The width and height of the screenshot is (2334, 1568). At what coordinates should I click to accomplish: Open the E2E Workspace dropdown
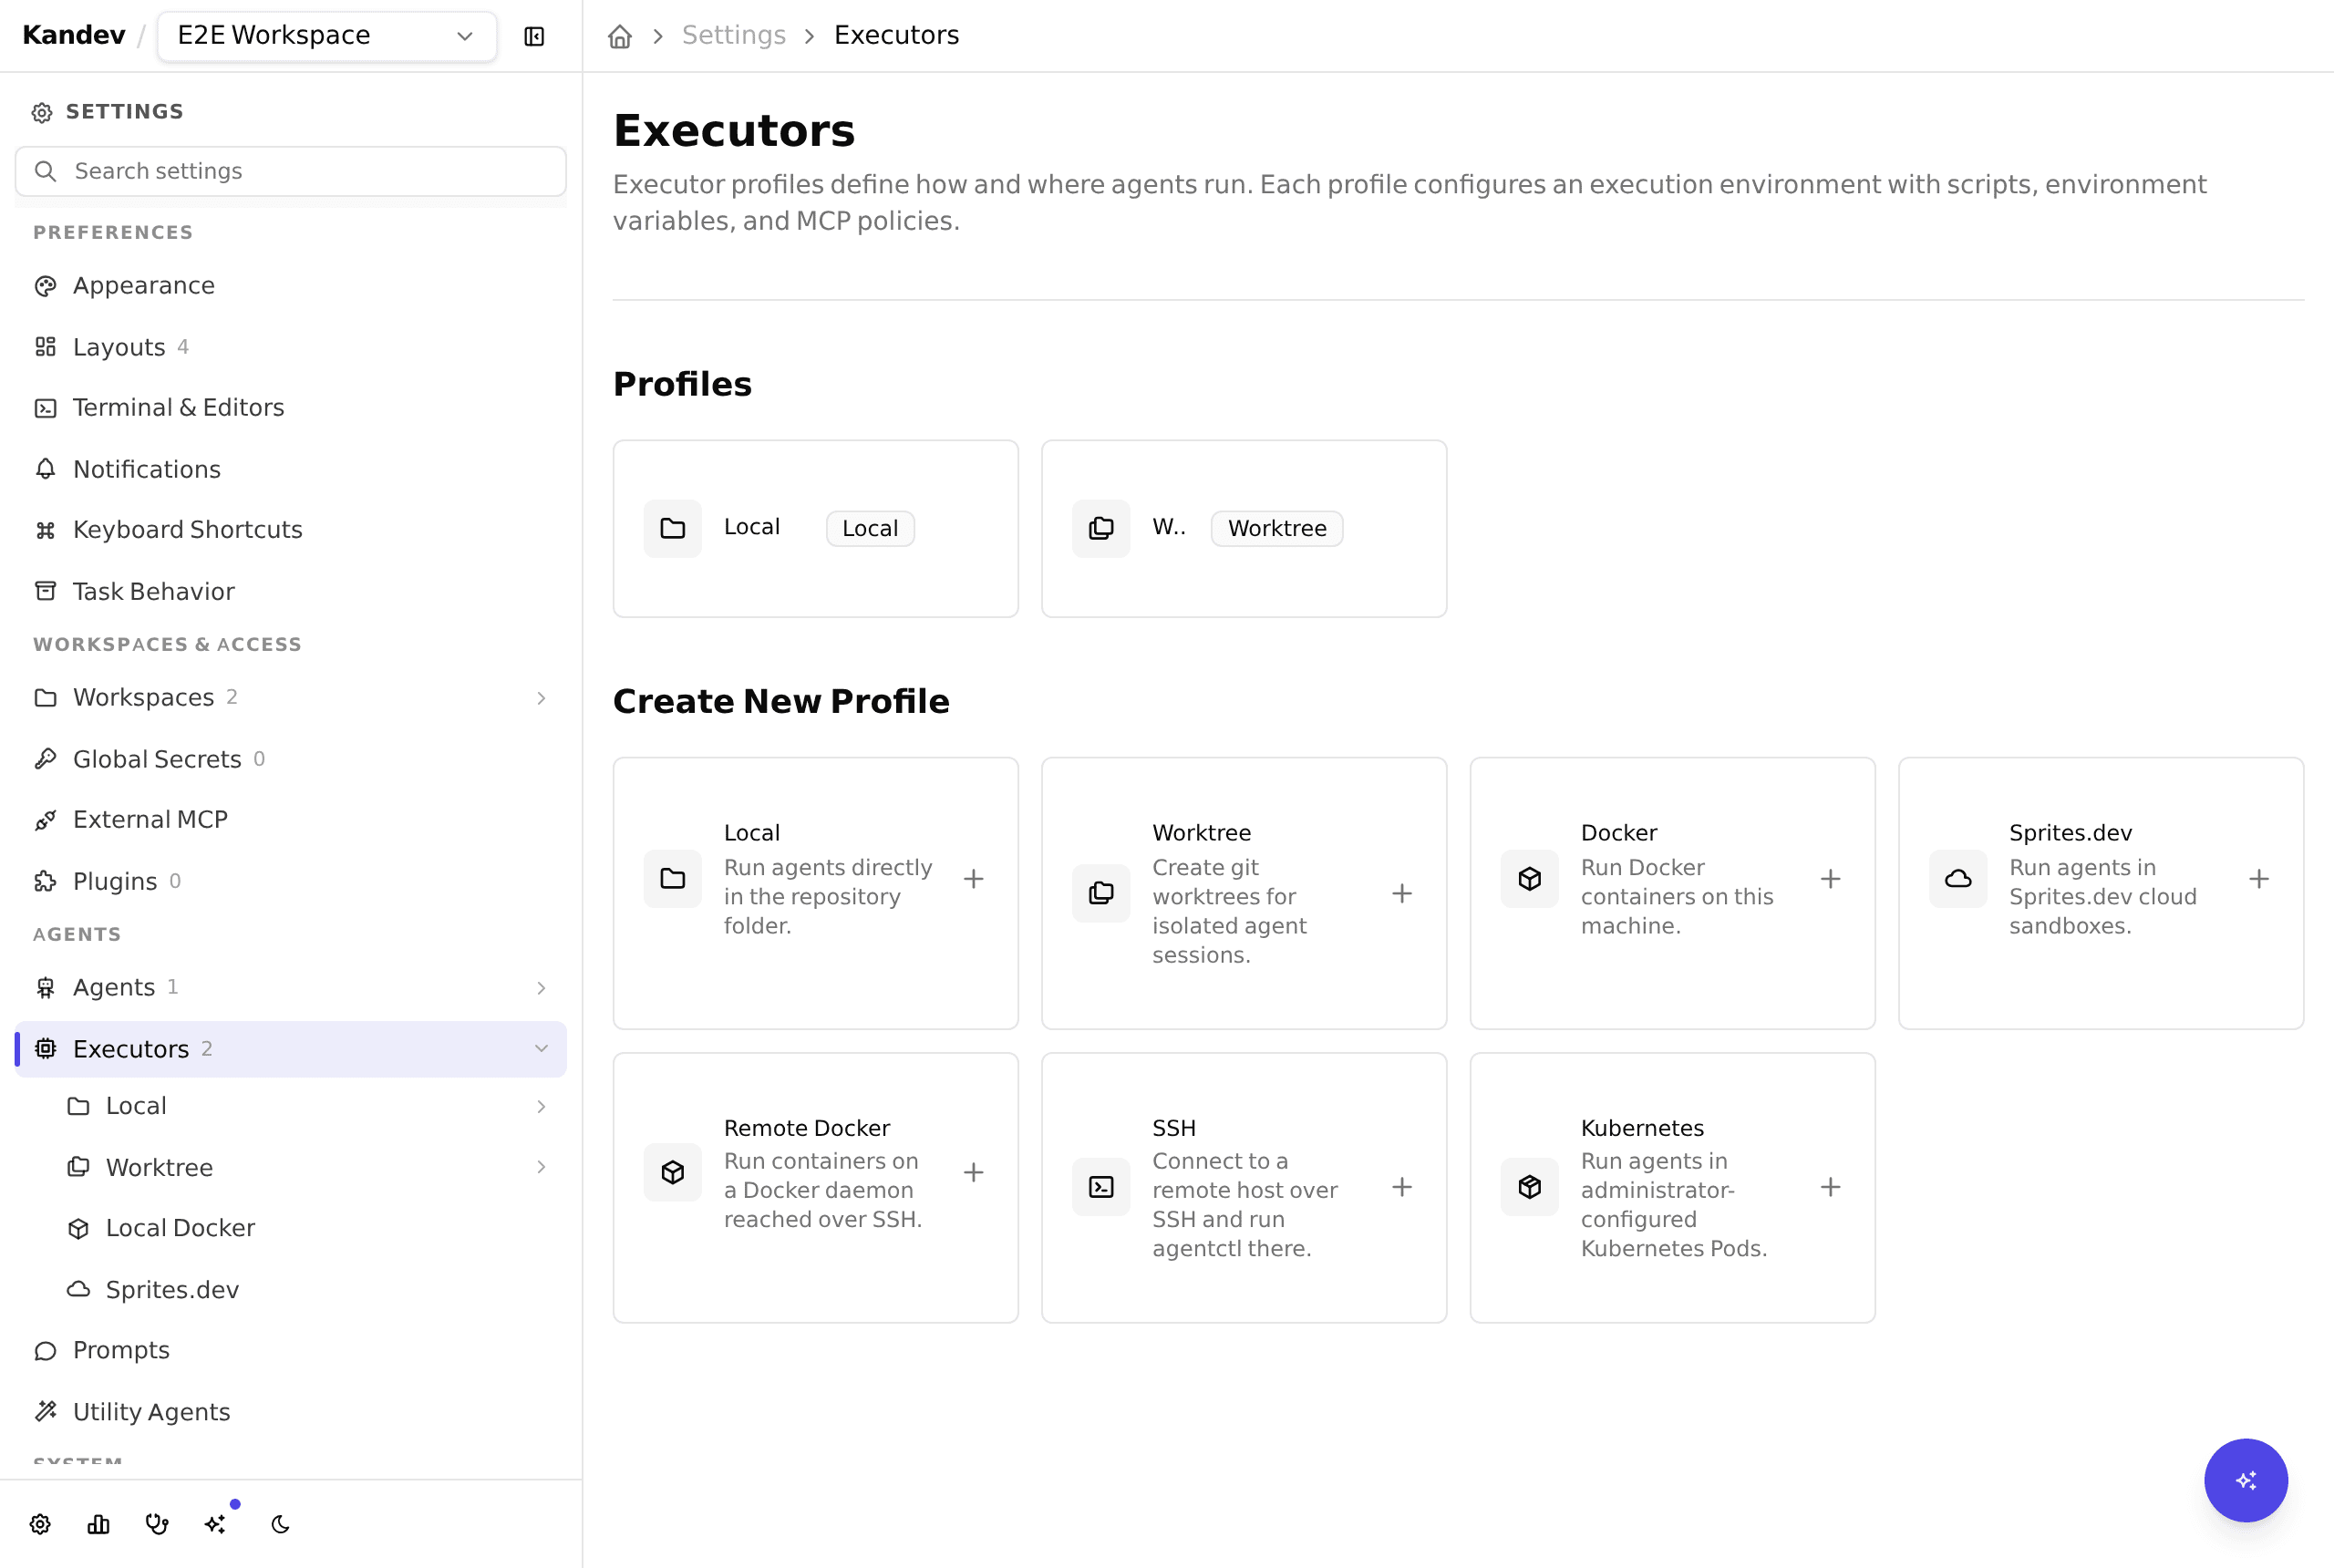pyautogui.click(x=326, y=36)
